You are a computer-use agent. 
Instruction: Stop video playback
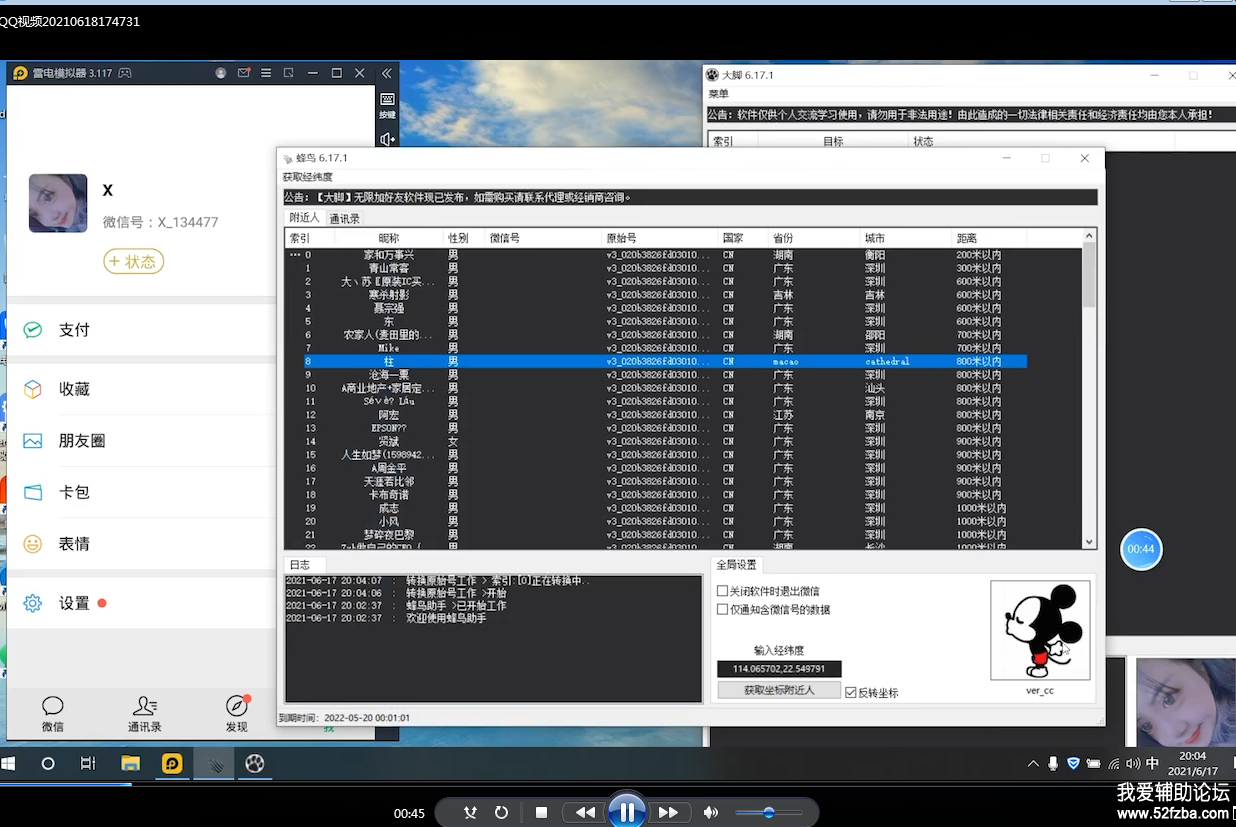pyautogui.click(x=541, y=813)
